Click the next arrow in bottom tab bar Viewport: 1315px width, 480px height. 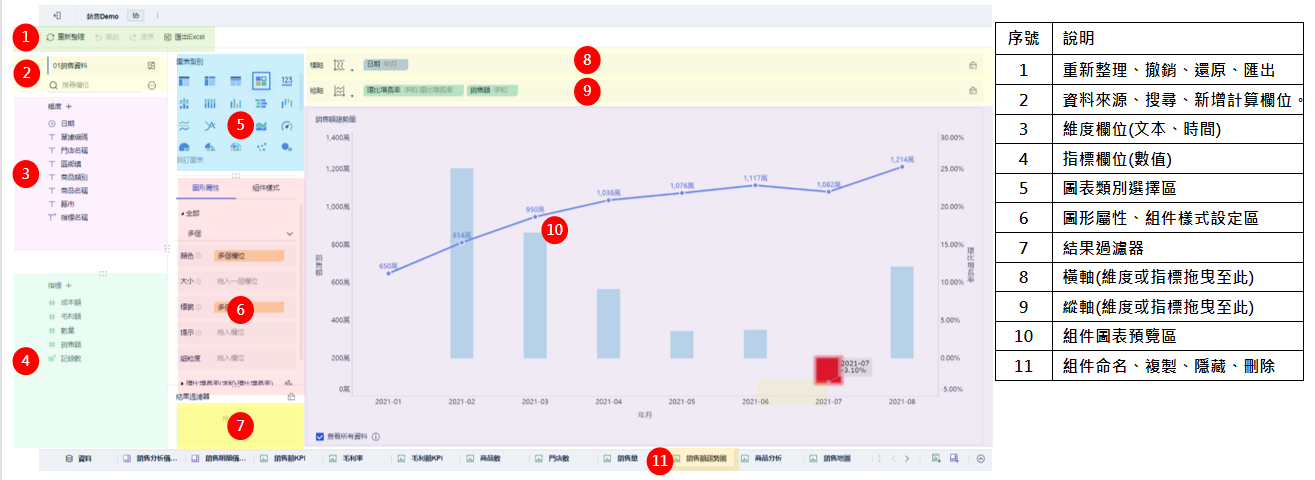click(906, 459)
